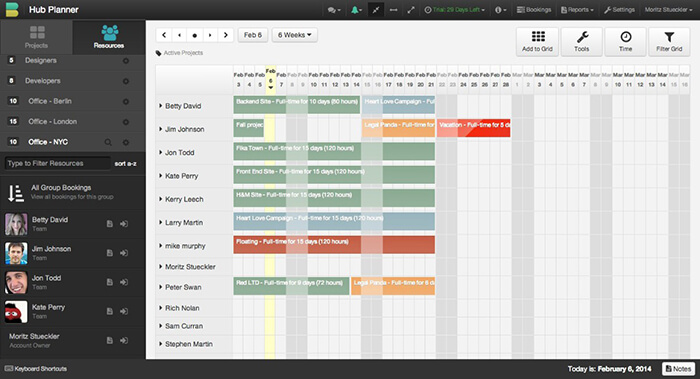Click the Add to Grid button
The height and width of the screenshot is (379, 700).
[x=538, y=42]
